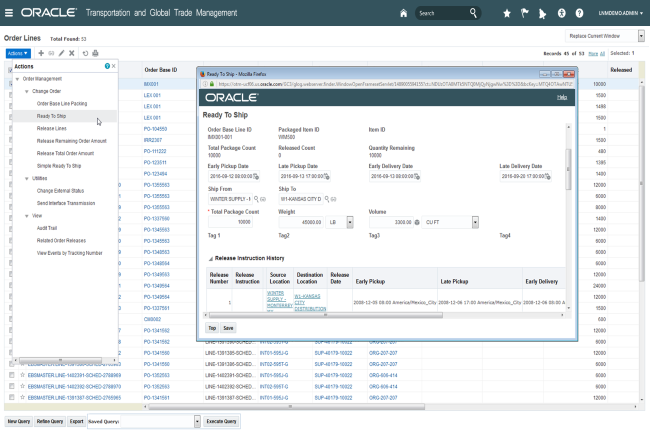Image resolution: width=650 pixels, height=433 pixels.
Task: Open the hamburger navigation menu
Action: pyautogui.click(x=9, y=13)
